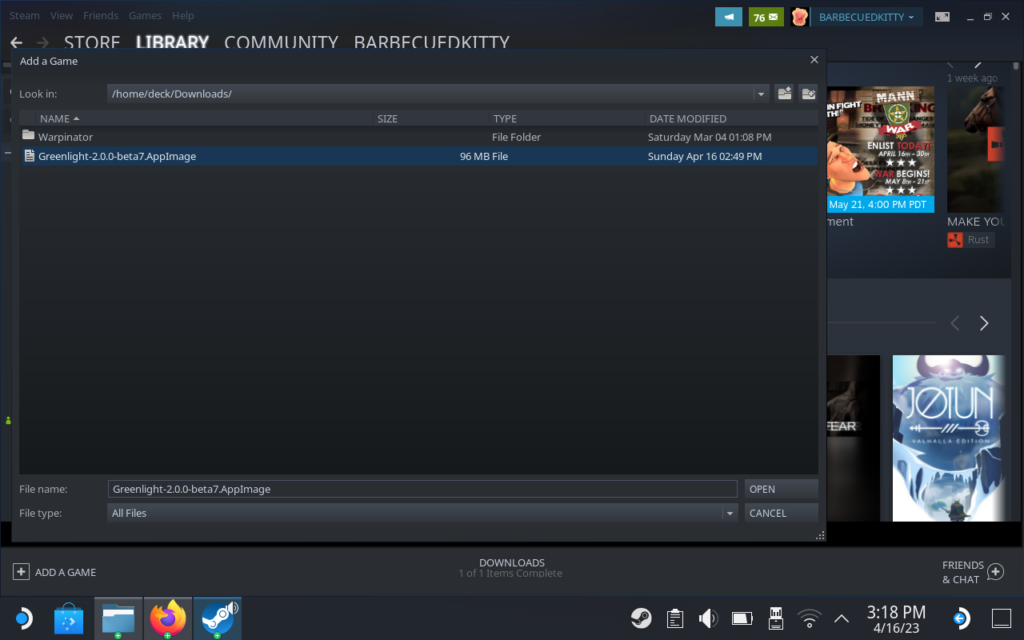Show next items with the right chevron
Viewport: 1024px width, 640px height.
click(x=984, y=323)
